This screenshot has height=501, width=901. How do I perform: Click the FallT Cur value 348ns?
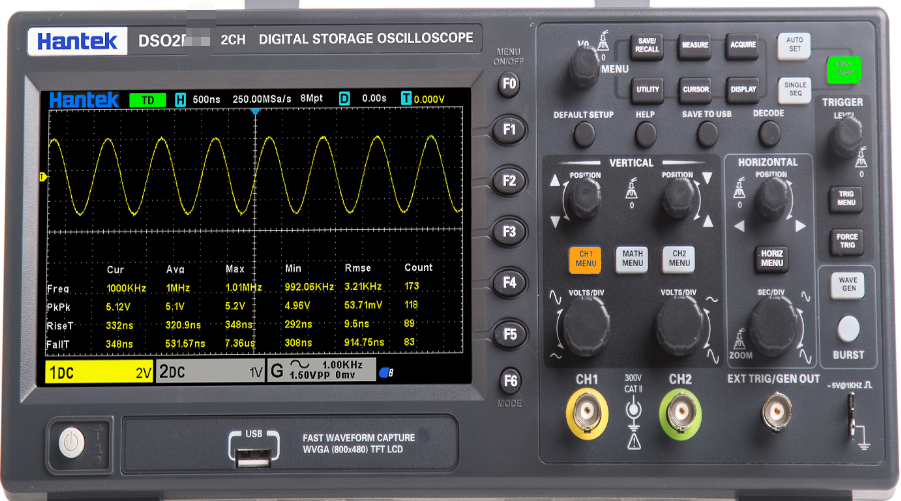(x=120, y=344)
